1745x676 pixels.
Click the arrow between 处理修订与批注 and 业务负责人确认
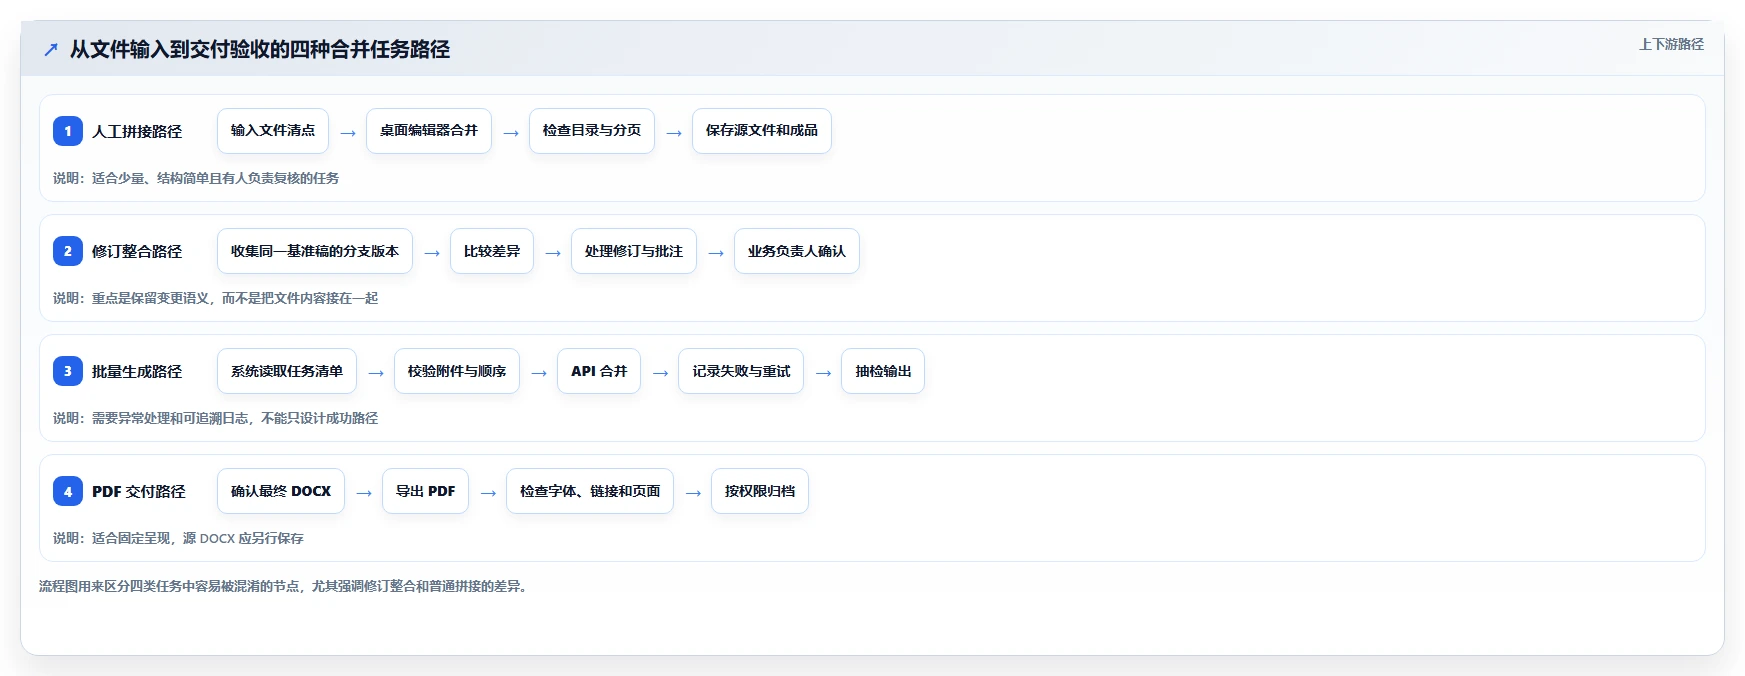[716, 252]
